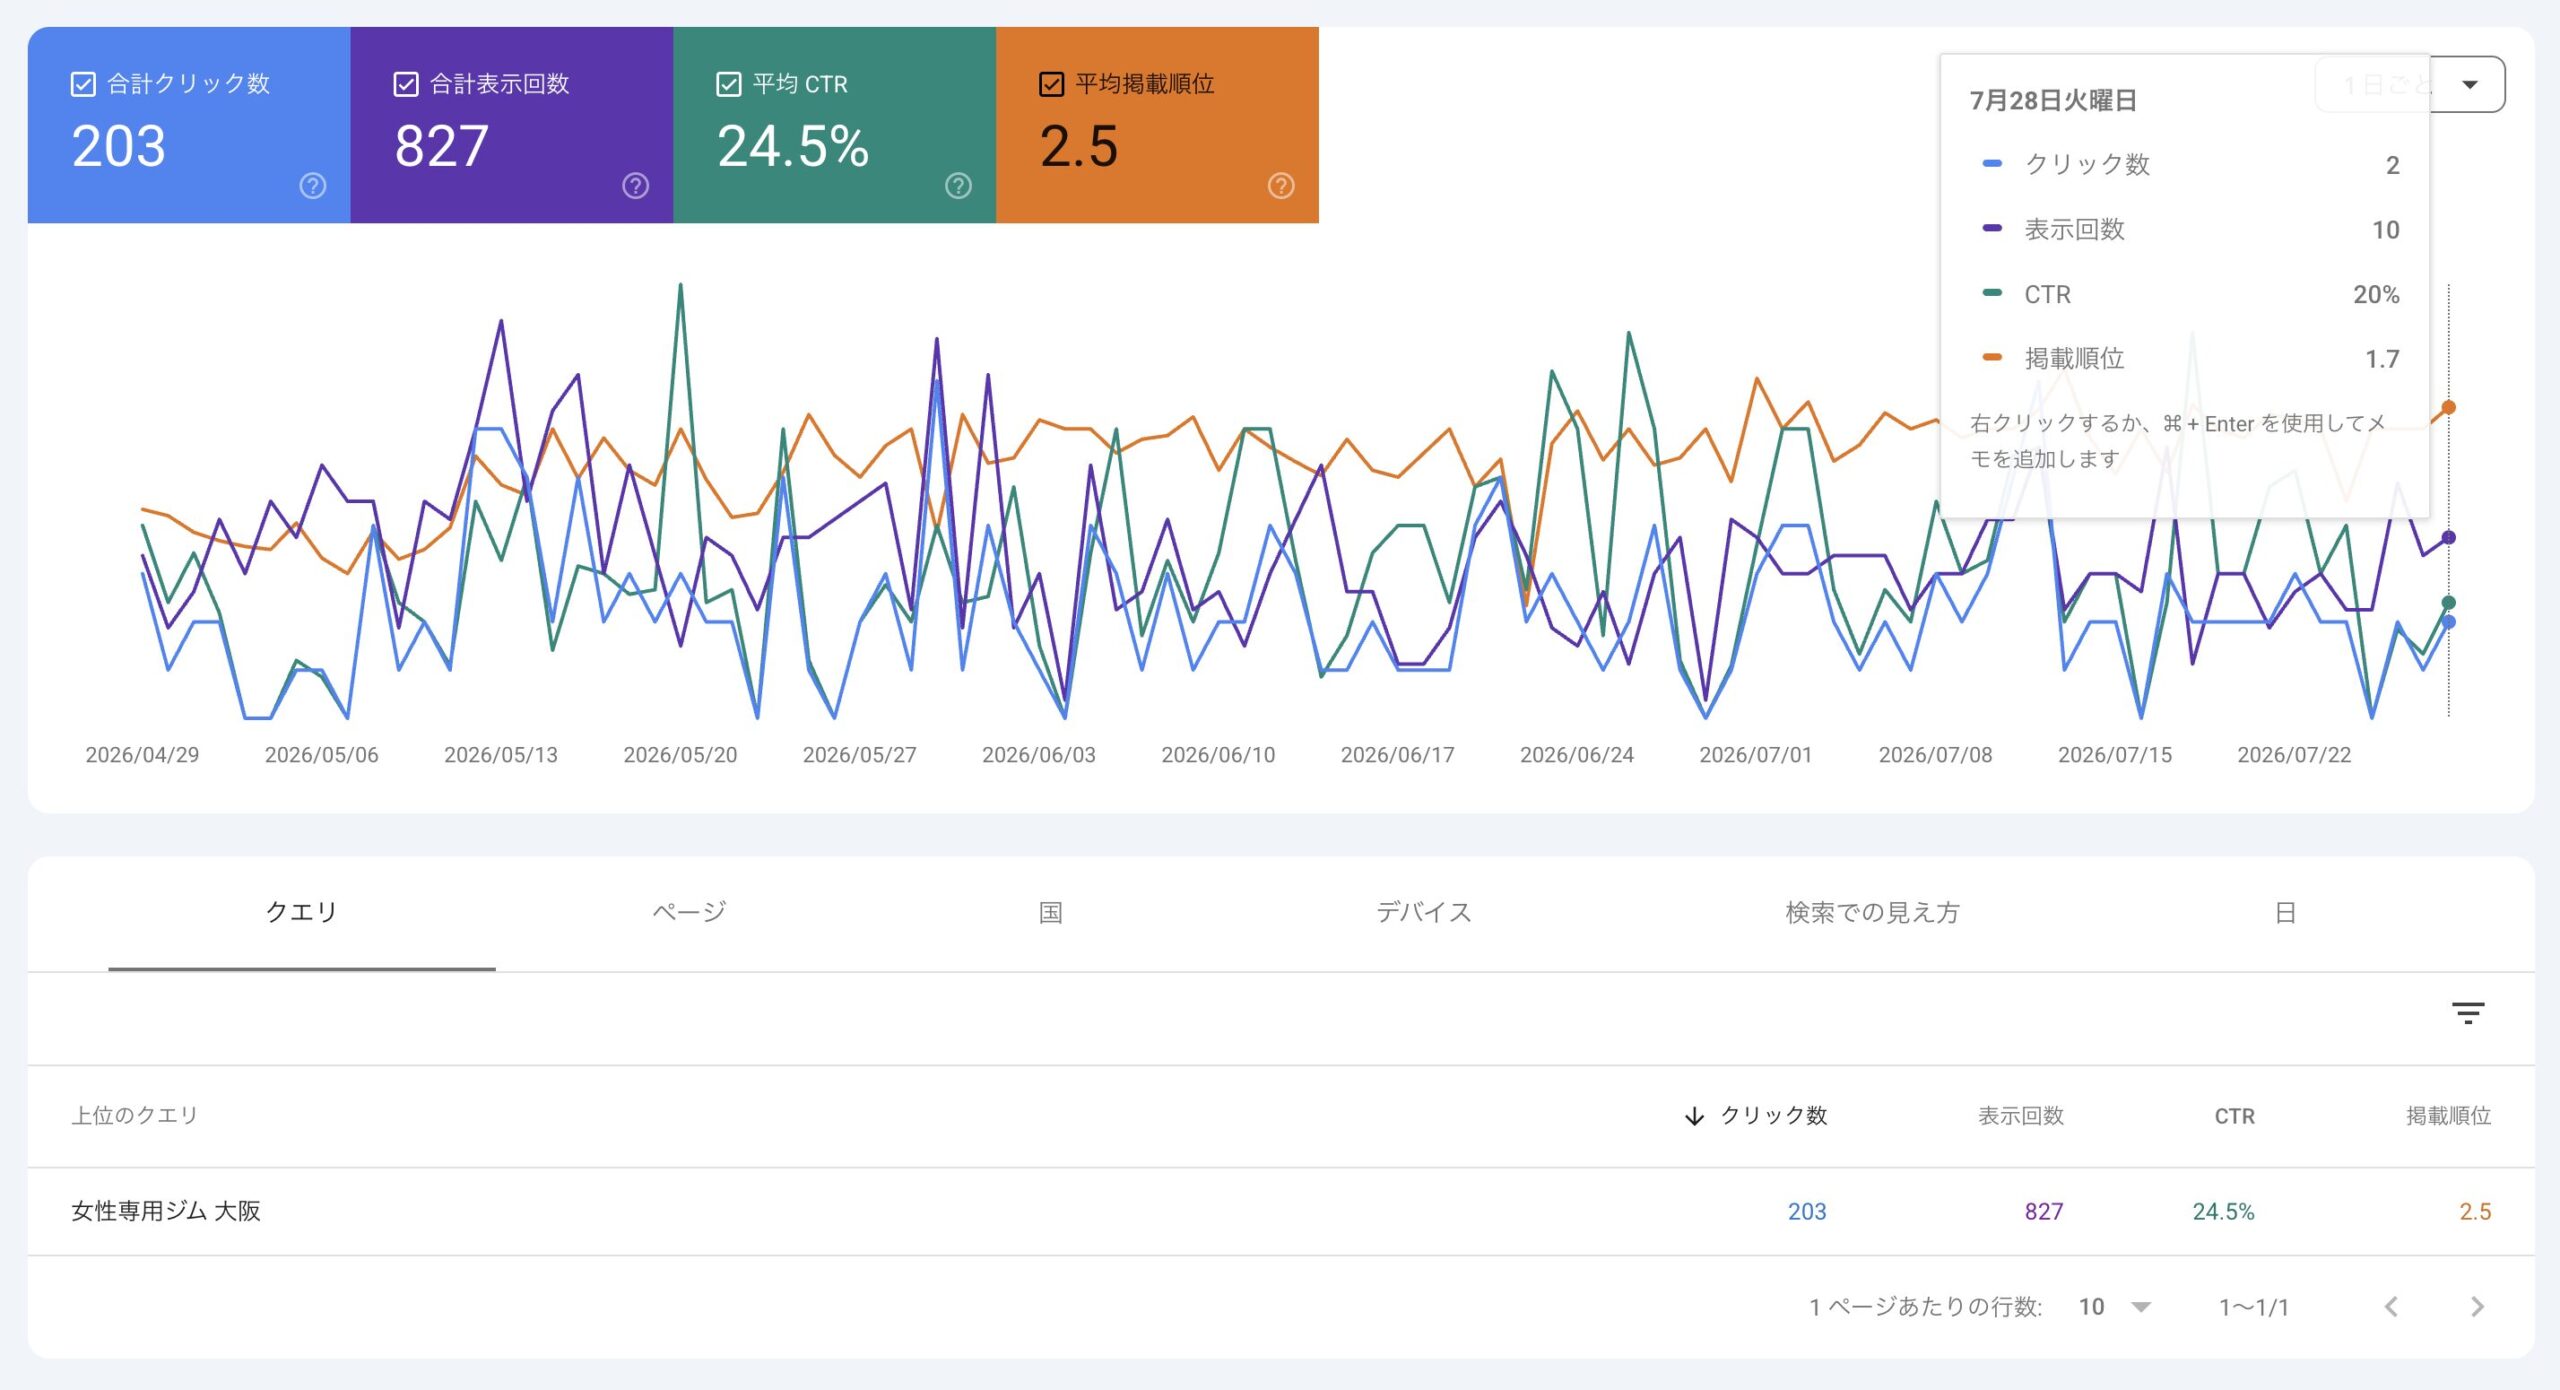Go to previous page of results

click(x=2391, y=1306)
